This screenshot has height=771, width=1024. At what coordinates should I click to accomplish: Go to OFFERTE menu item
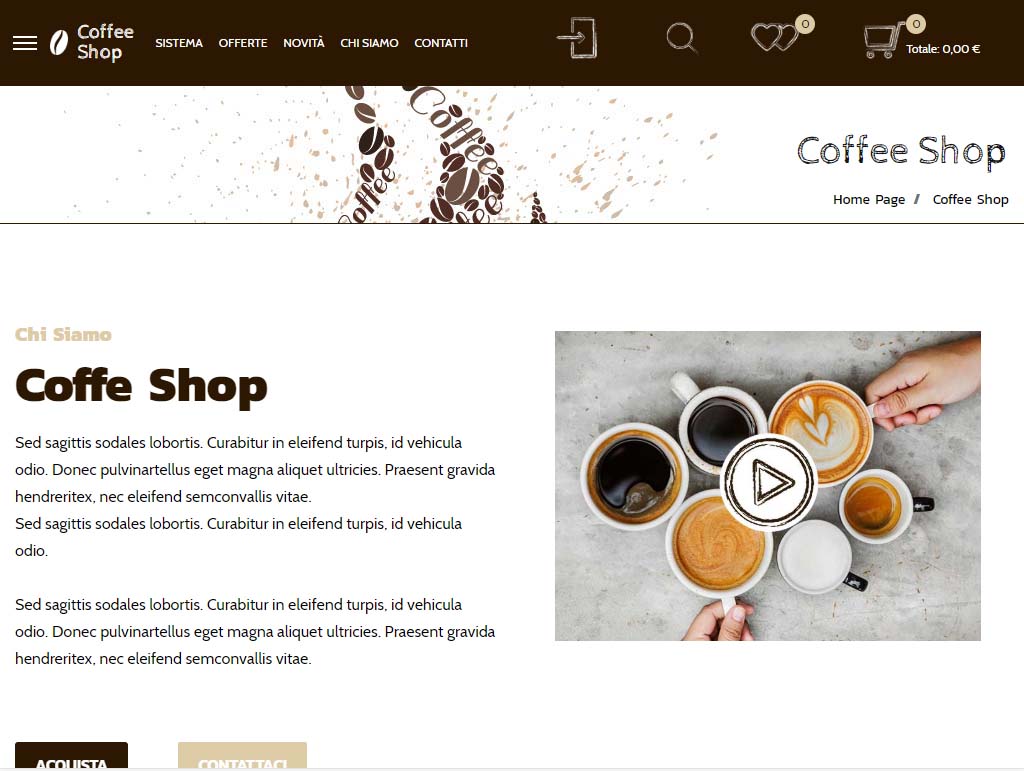[x=243, y=43]
